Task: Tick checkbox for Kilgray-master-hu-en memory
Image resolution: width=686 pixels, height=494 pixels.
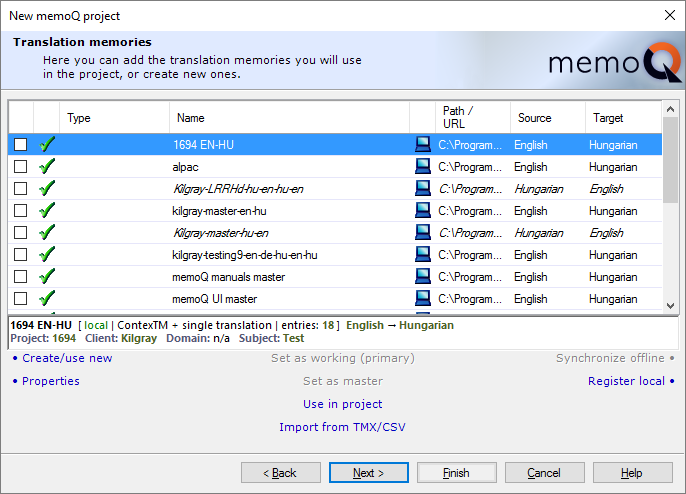Action: [x=21, y=232]
